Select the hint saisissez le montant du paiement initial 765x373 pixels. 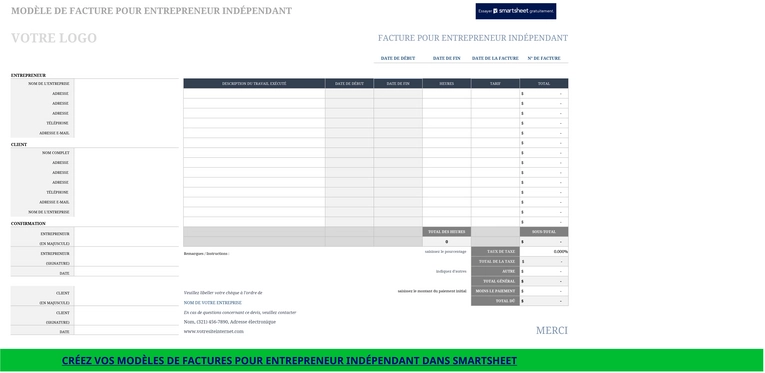click(432, 291)
